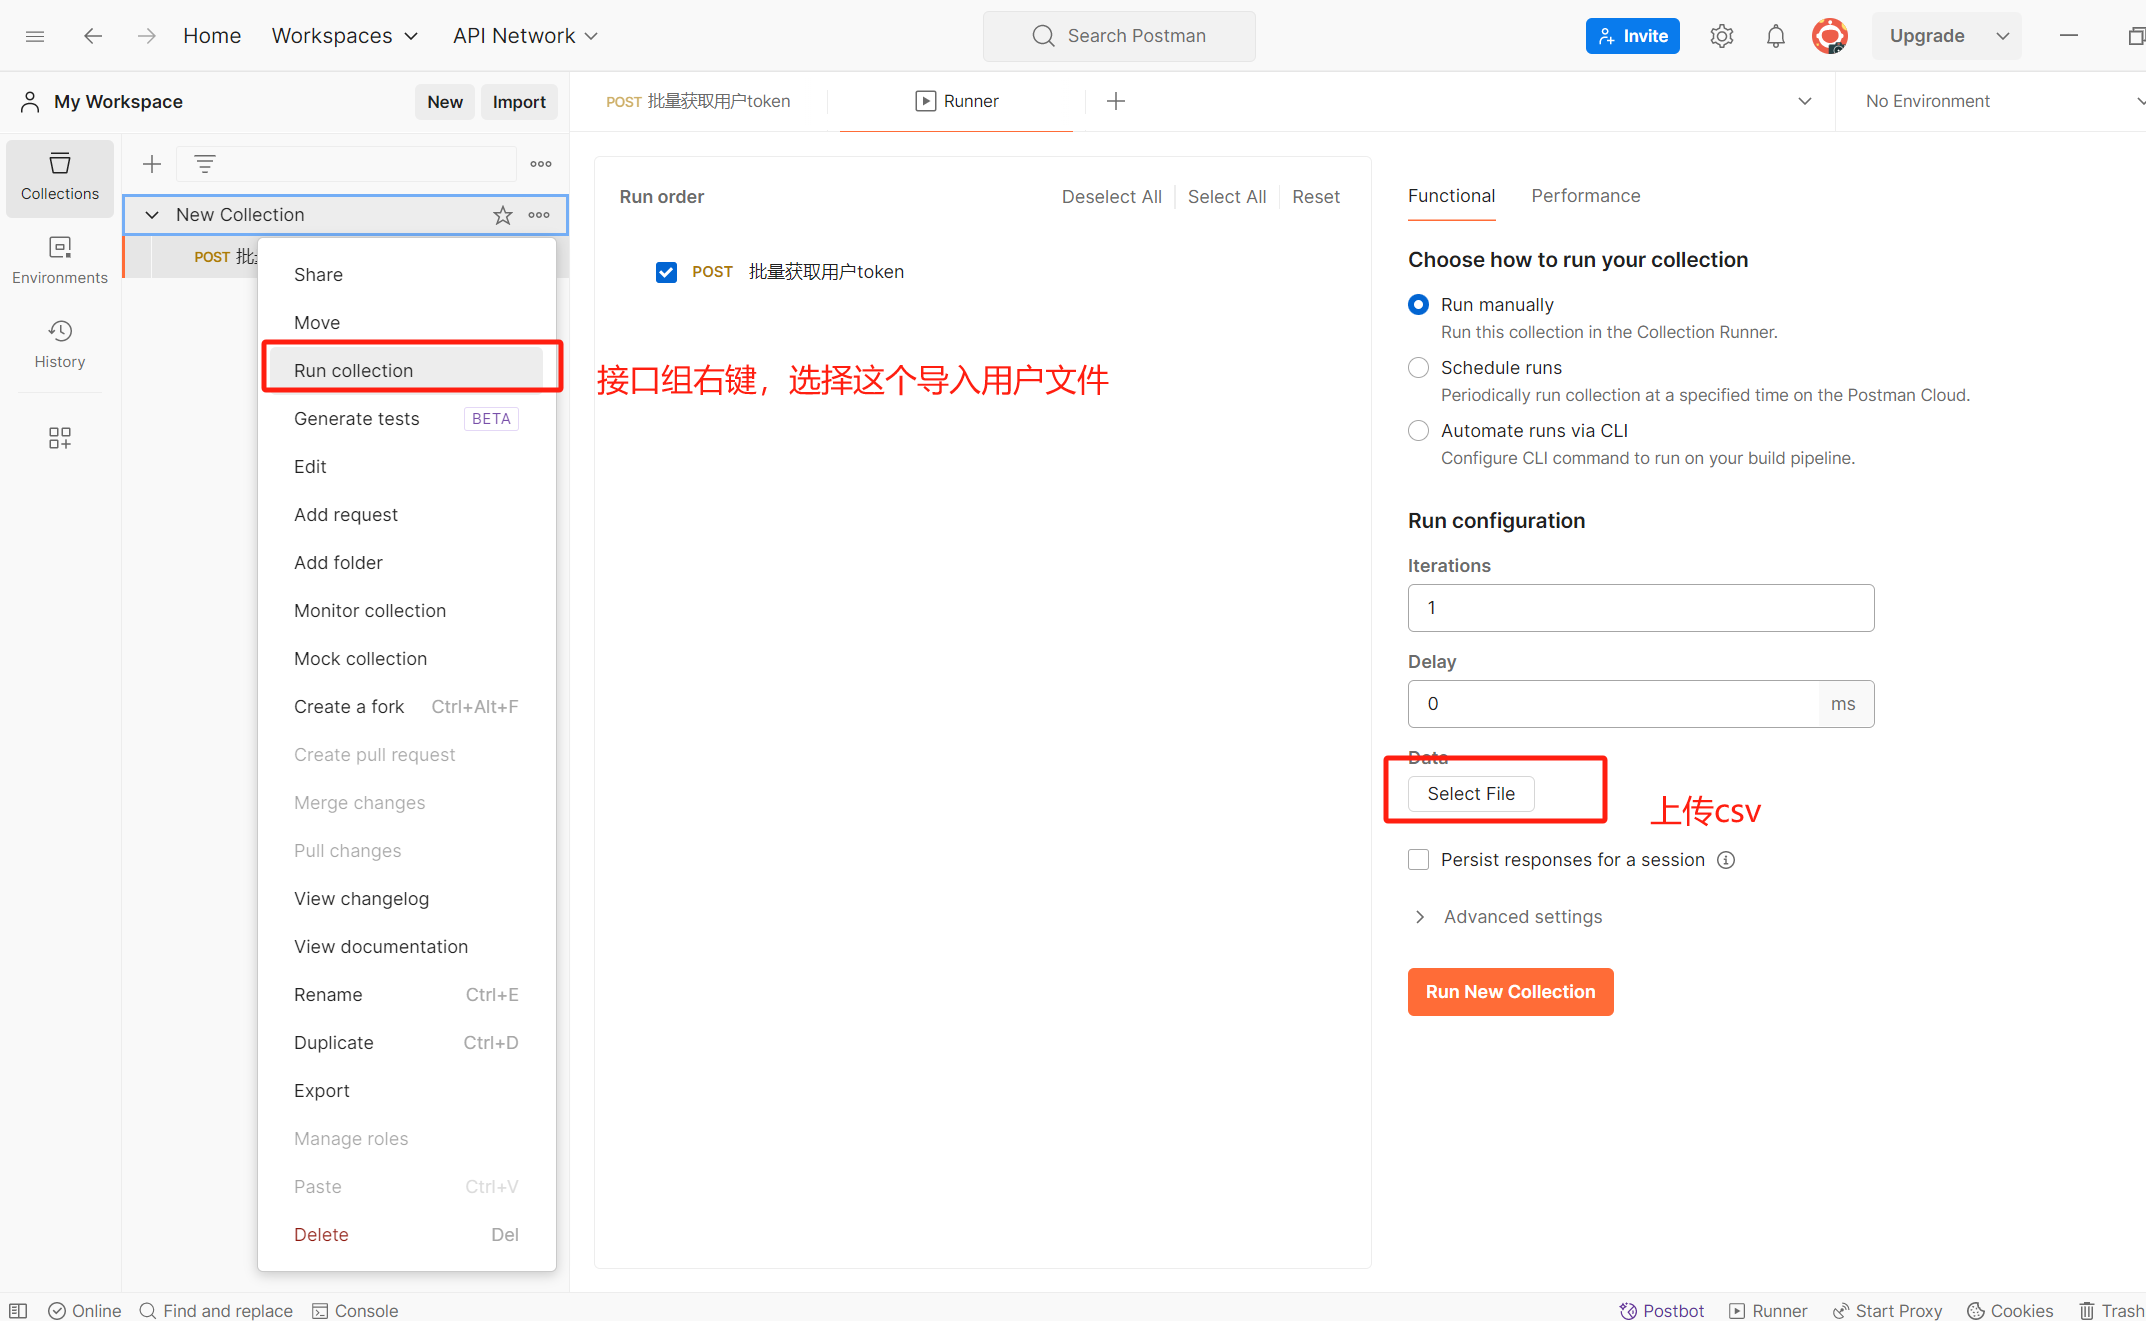The height and width of the screenshot is (1321, 2146).
Task: Open Postbot in the status bar
Action: pyautogui.click(x=1661, y=1310)
